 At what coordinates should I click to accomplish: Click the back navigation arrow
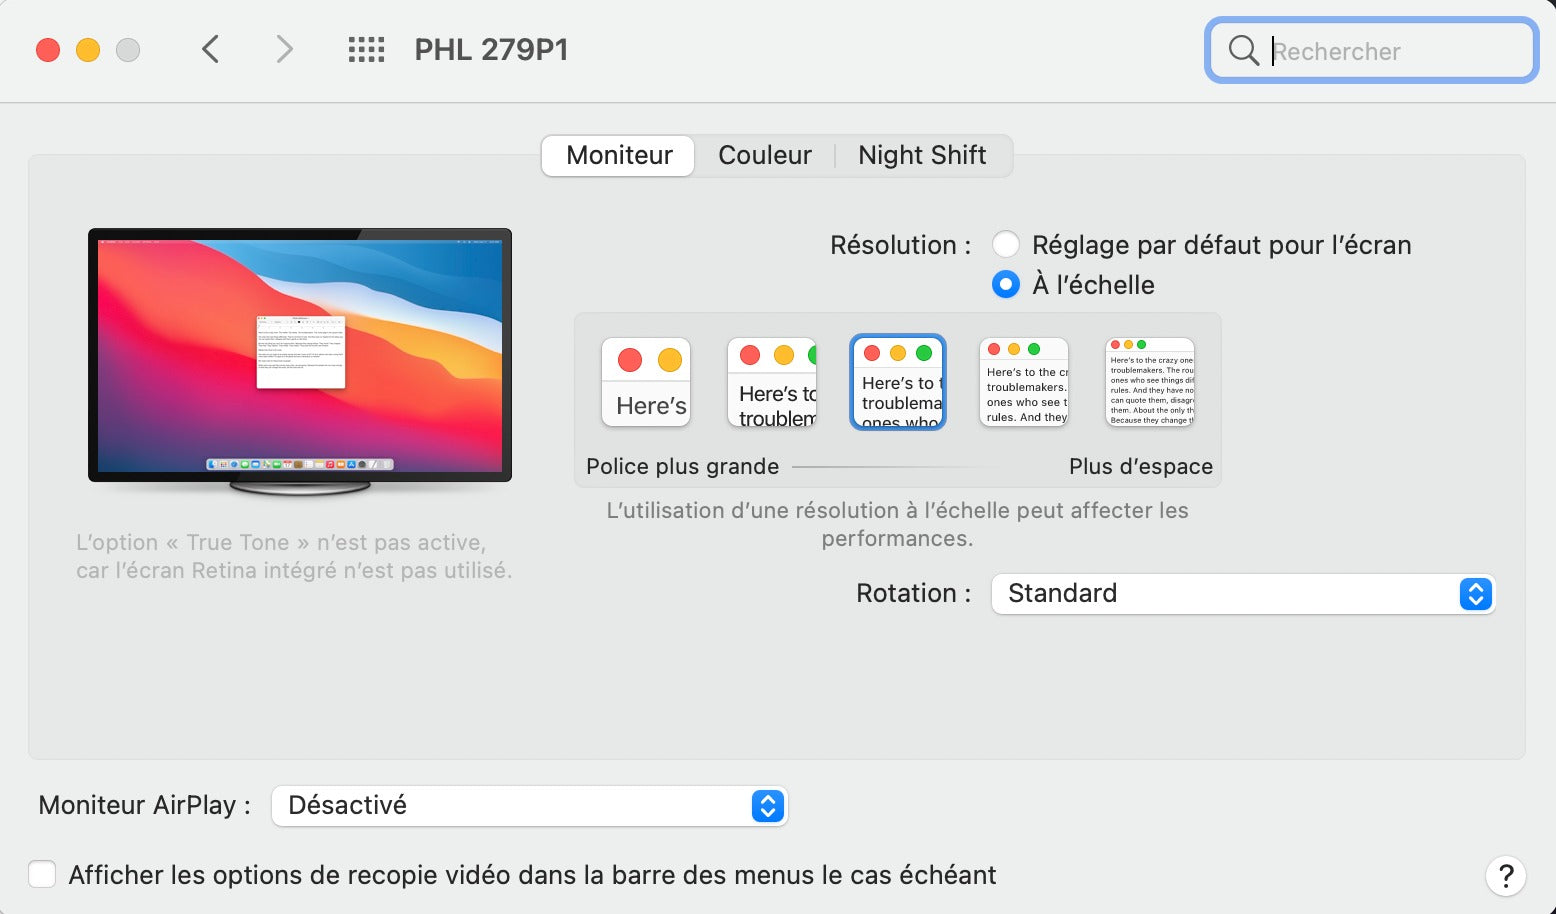coord(210,49)
